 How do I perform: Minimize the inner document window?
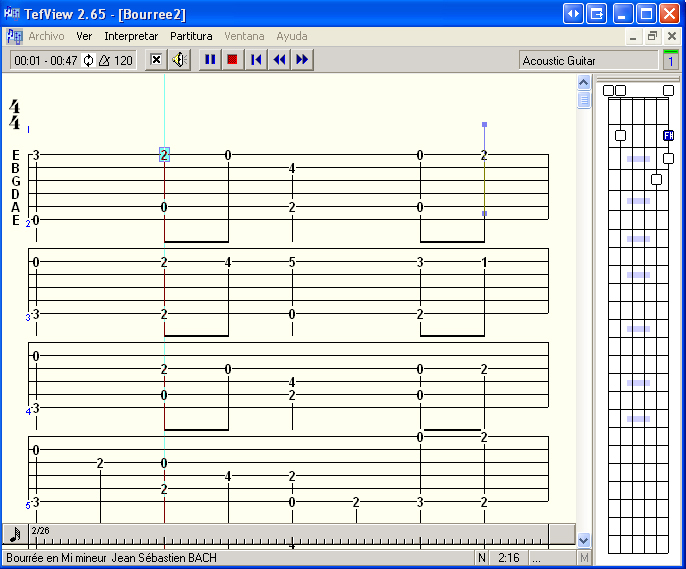point(633,36)
